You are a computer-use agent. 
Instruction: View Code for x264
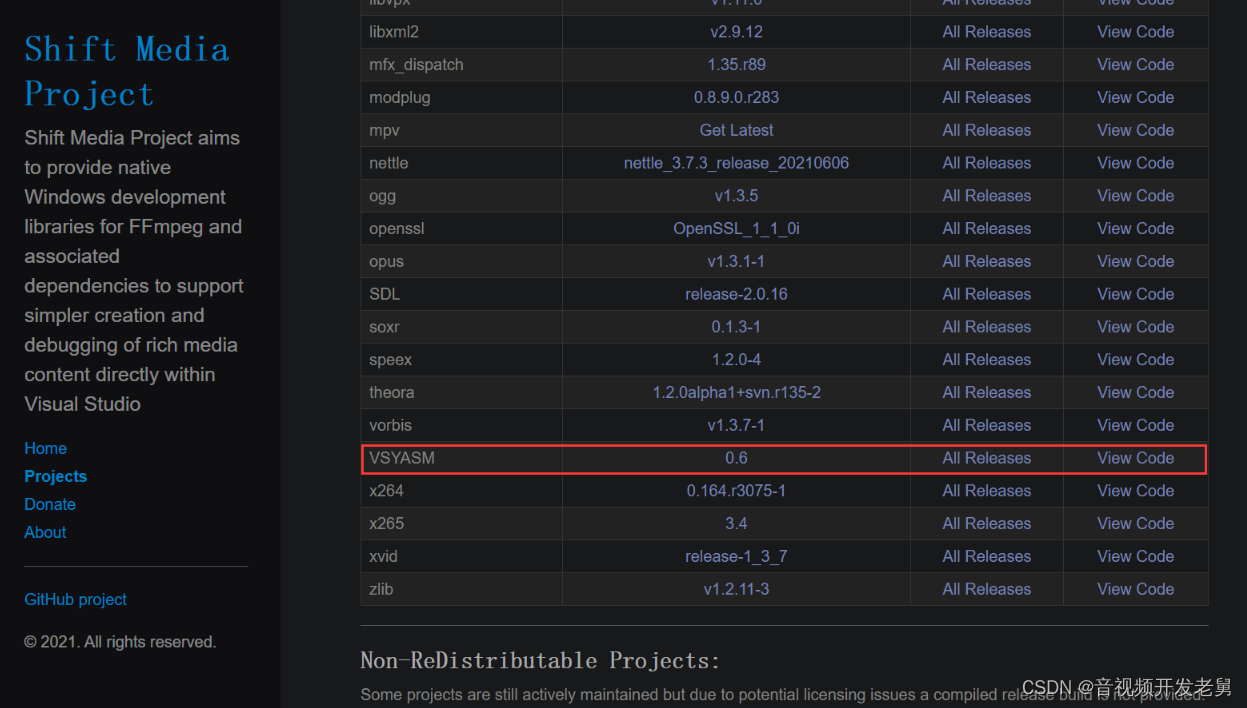(1136, 491)
